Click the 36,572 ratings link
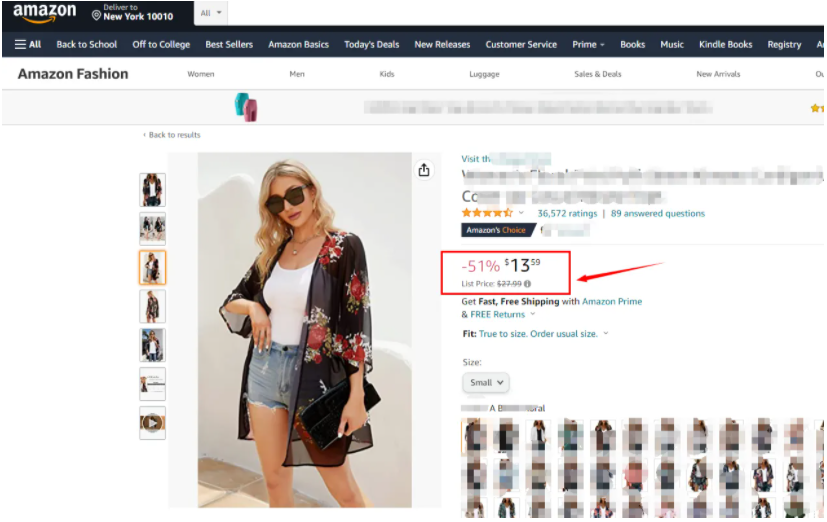827x522 pixels. pyautogui.click(x=567, y=213)
